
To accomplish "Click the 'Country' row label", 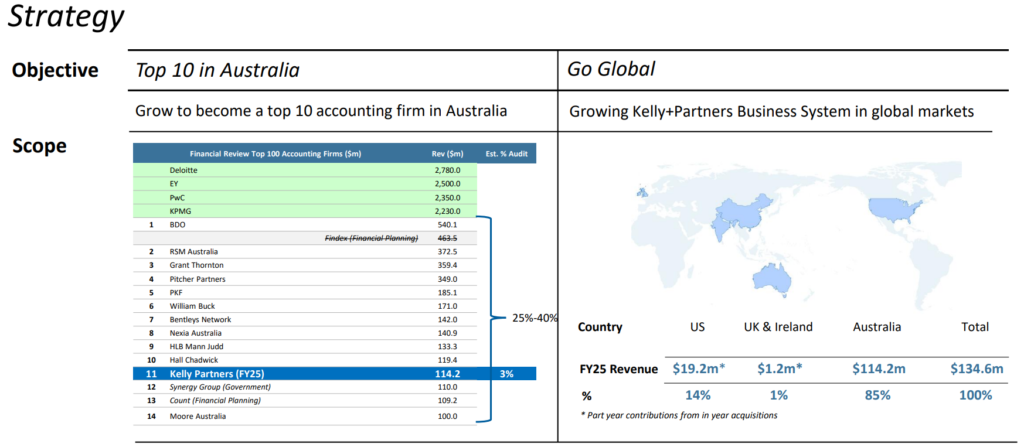I will 600,327.
